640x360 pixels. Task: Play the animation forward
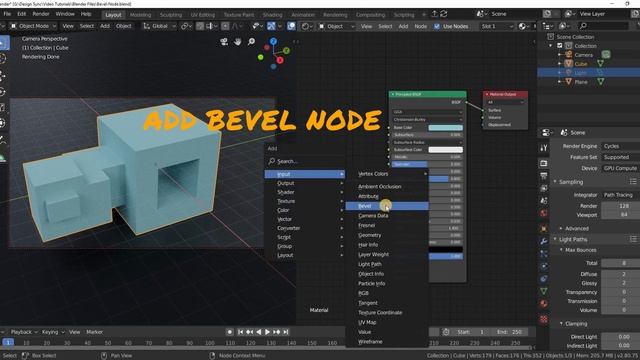[x=267, y=332]
